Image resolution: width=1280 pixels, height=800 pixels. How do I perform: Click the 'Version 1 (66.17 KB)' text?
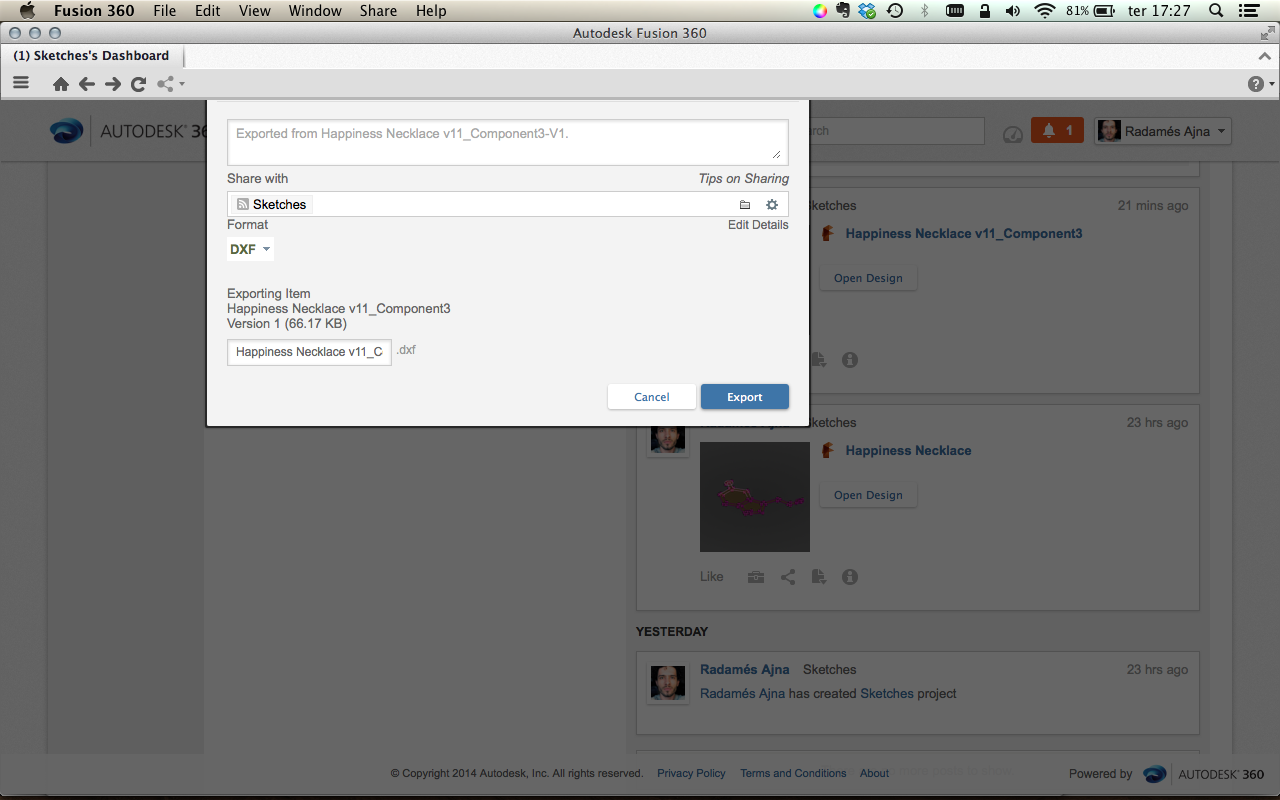click(287, 323)
